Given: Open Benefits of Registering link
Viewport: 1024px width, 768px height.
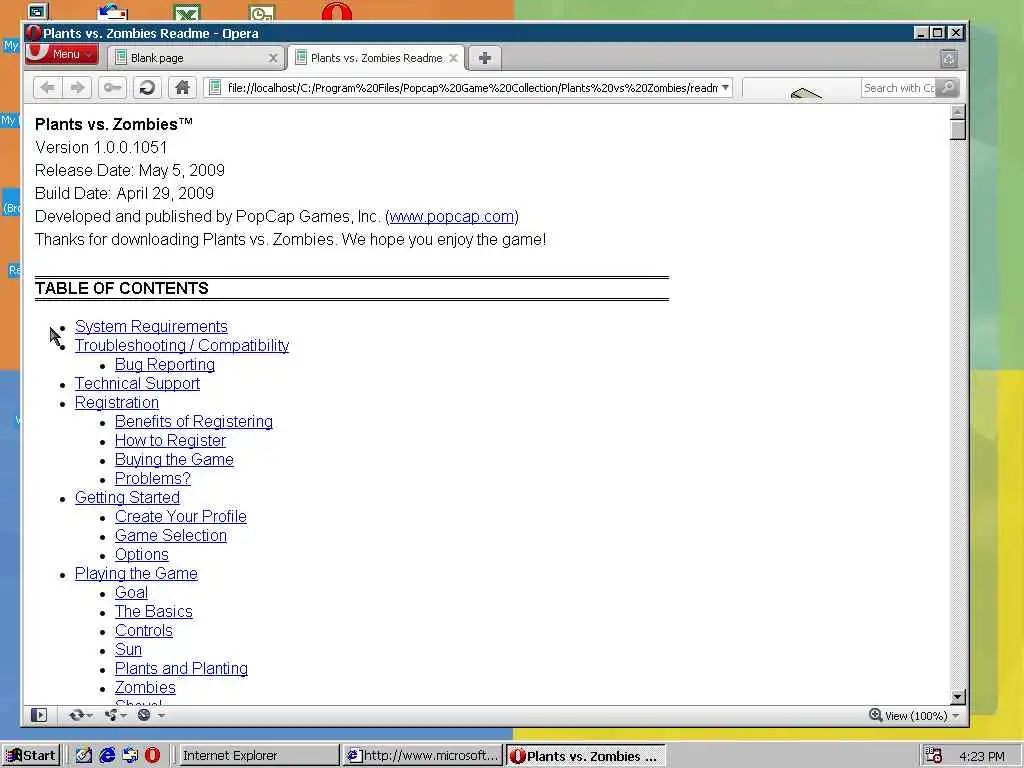Looking at the screenshot, I should pyautogui.click(x=194, y=421).
